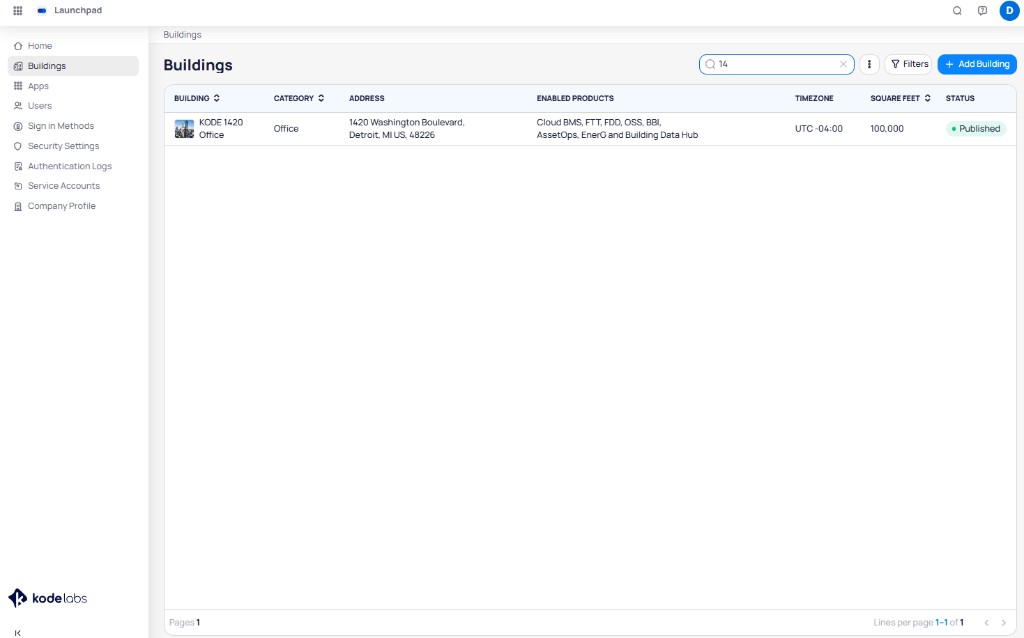
Task: Click the Pages 1 indicator
Action: [x=185, y=623]
